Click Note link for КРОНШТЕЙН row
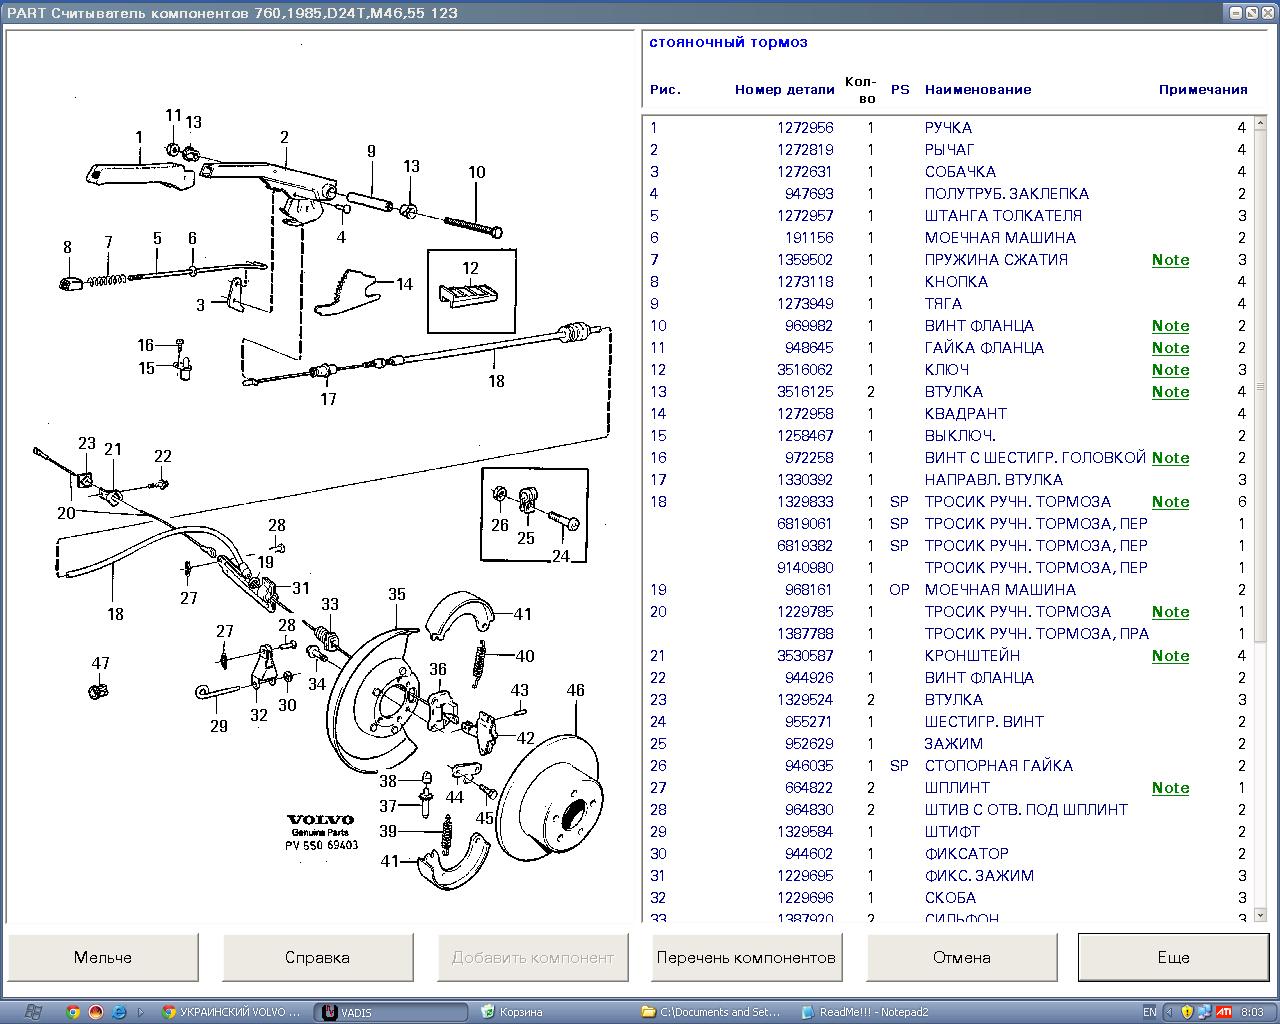The height and width of the screenshot is (1024, 1280). pyautogui.click(x=1170, y=656)
